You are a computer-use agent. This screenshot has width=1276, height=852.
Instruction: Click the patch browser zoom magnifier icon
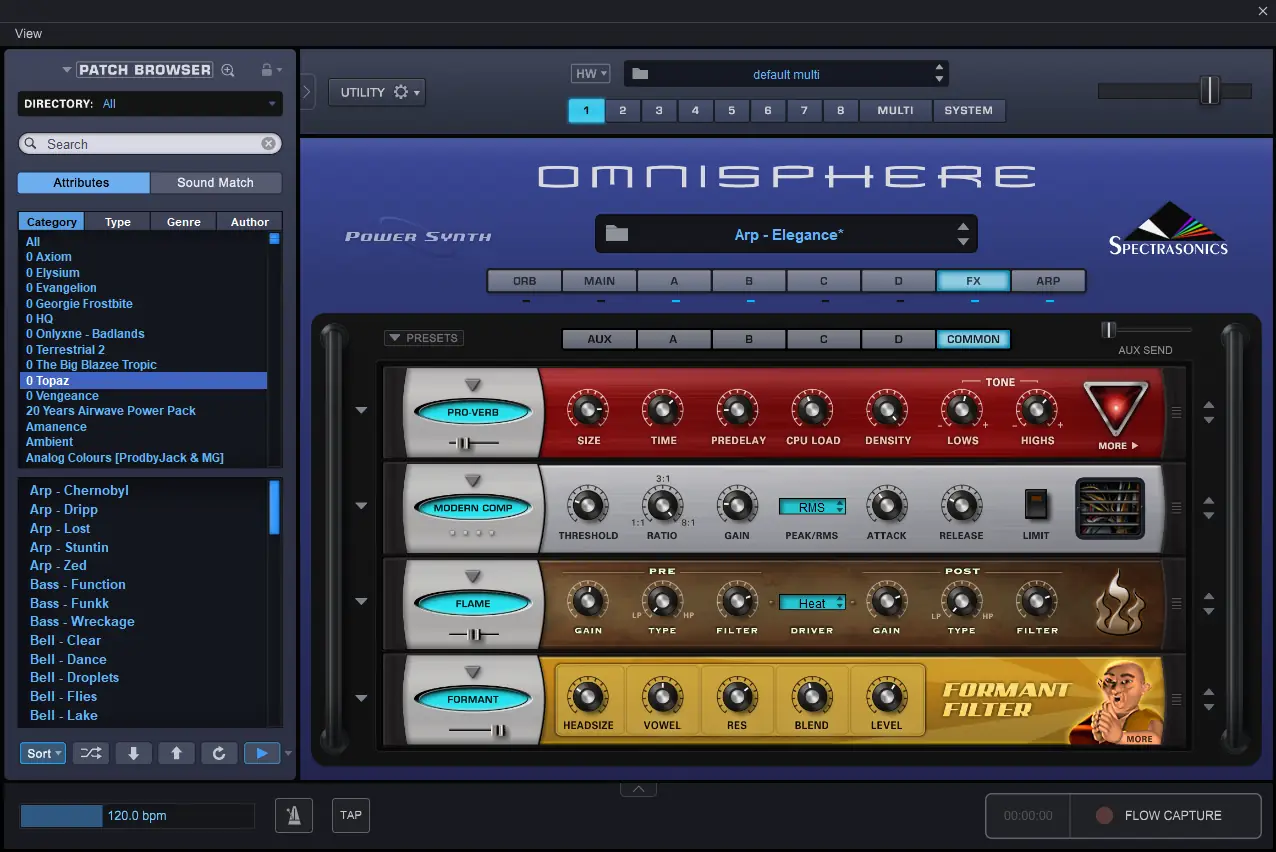[228, 70]
